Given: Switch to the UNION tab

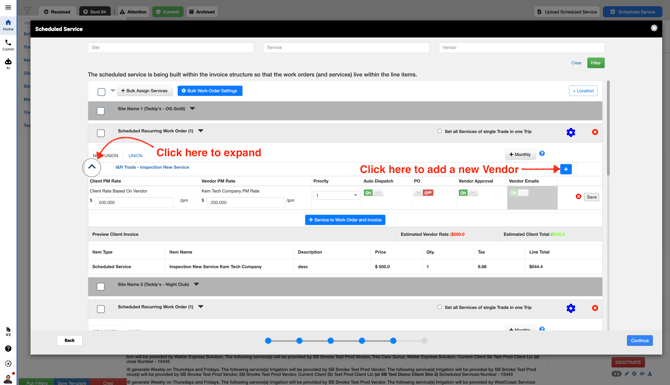Looking at the screenshot, I should coord(135,156).
